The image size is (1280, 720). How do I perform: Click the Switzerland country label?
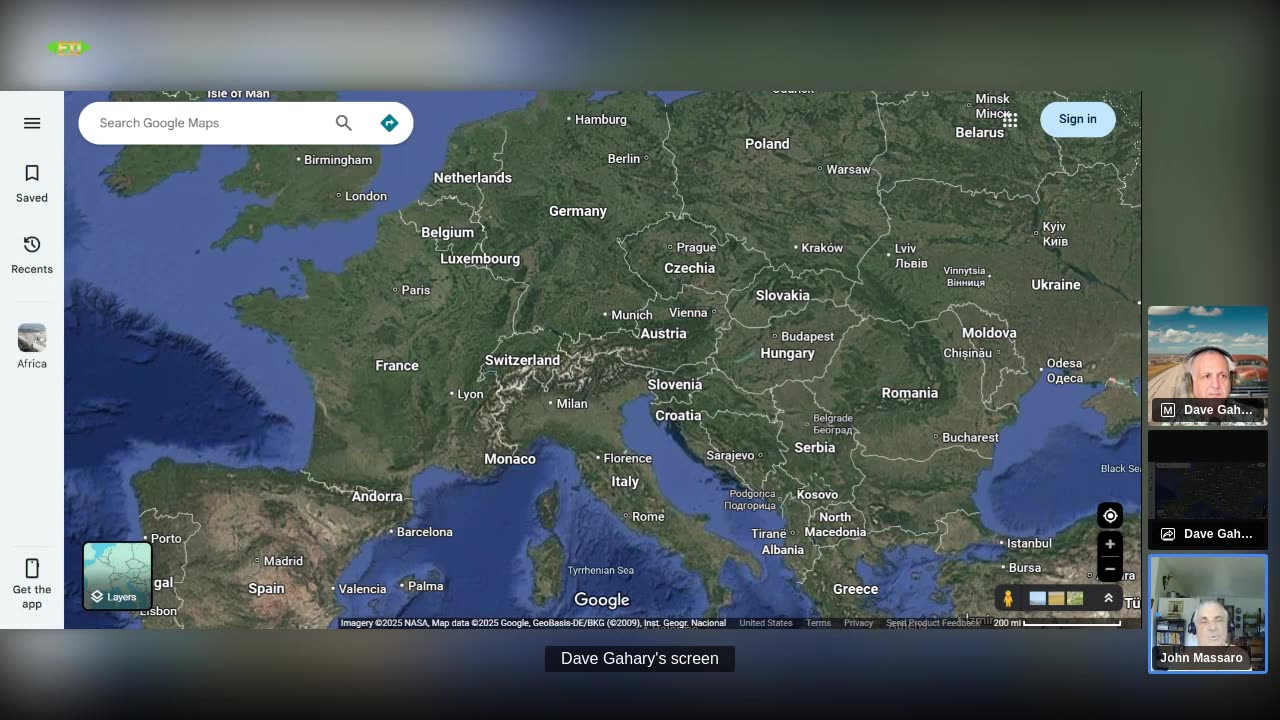point(522,360)
